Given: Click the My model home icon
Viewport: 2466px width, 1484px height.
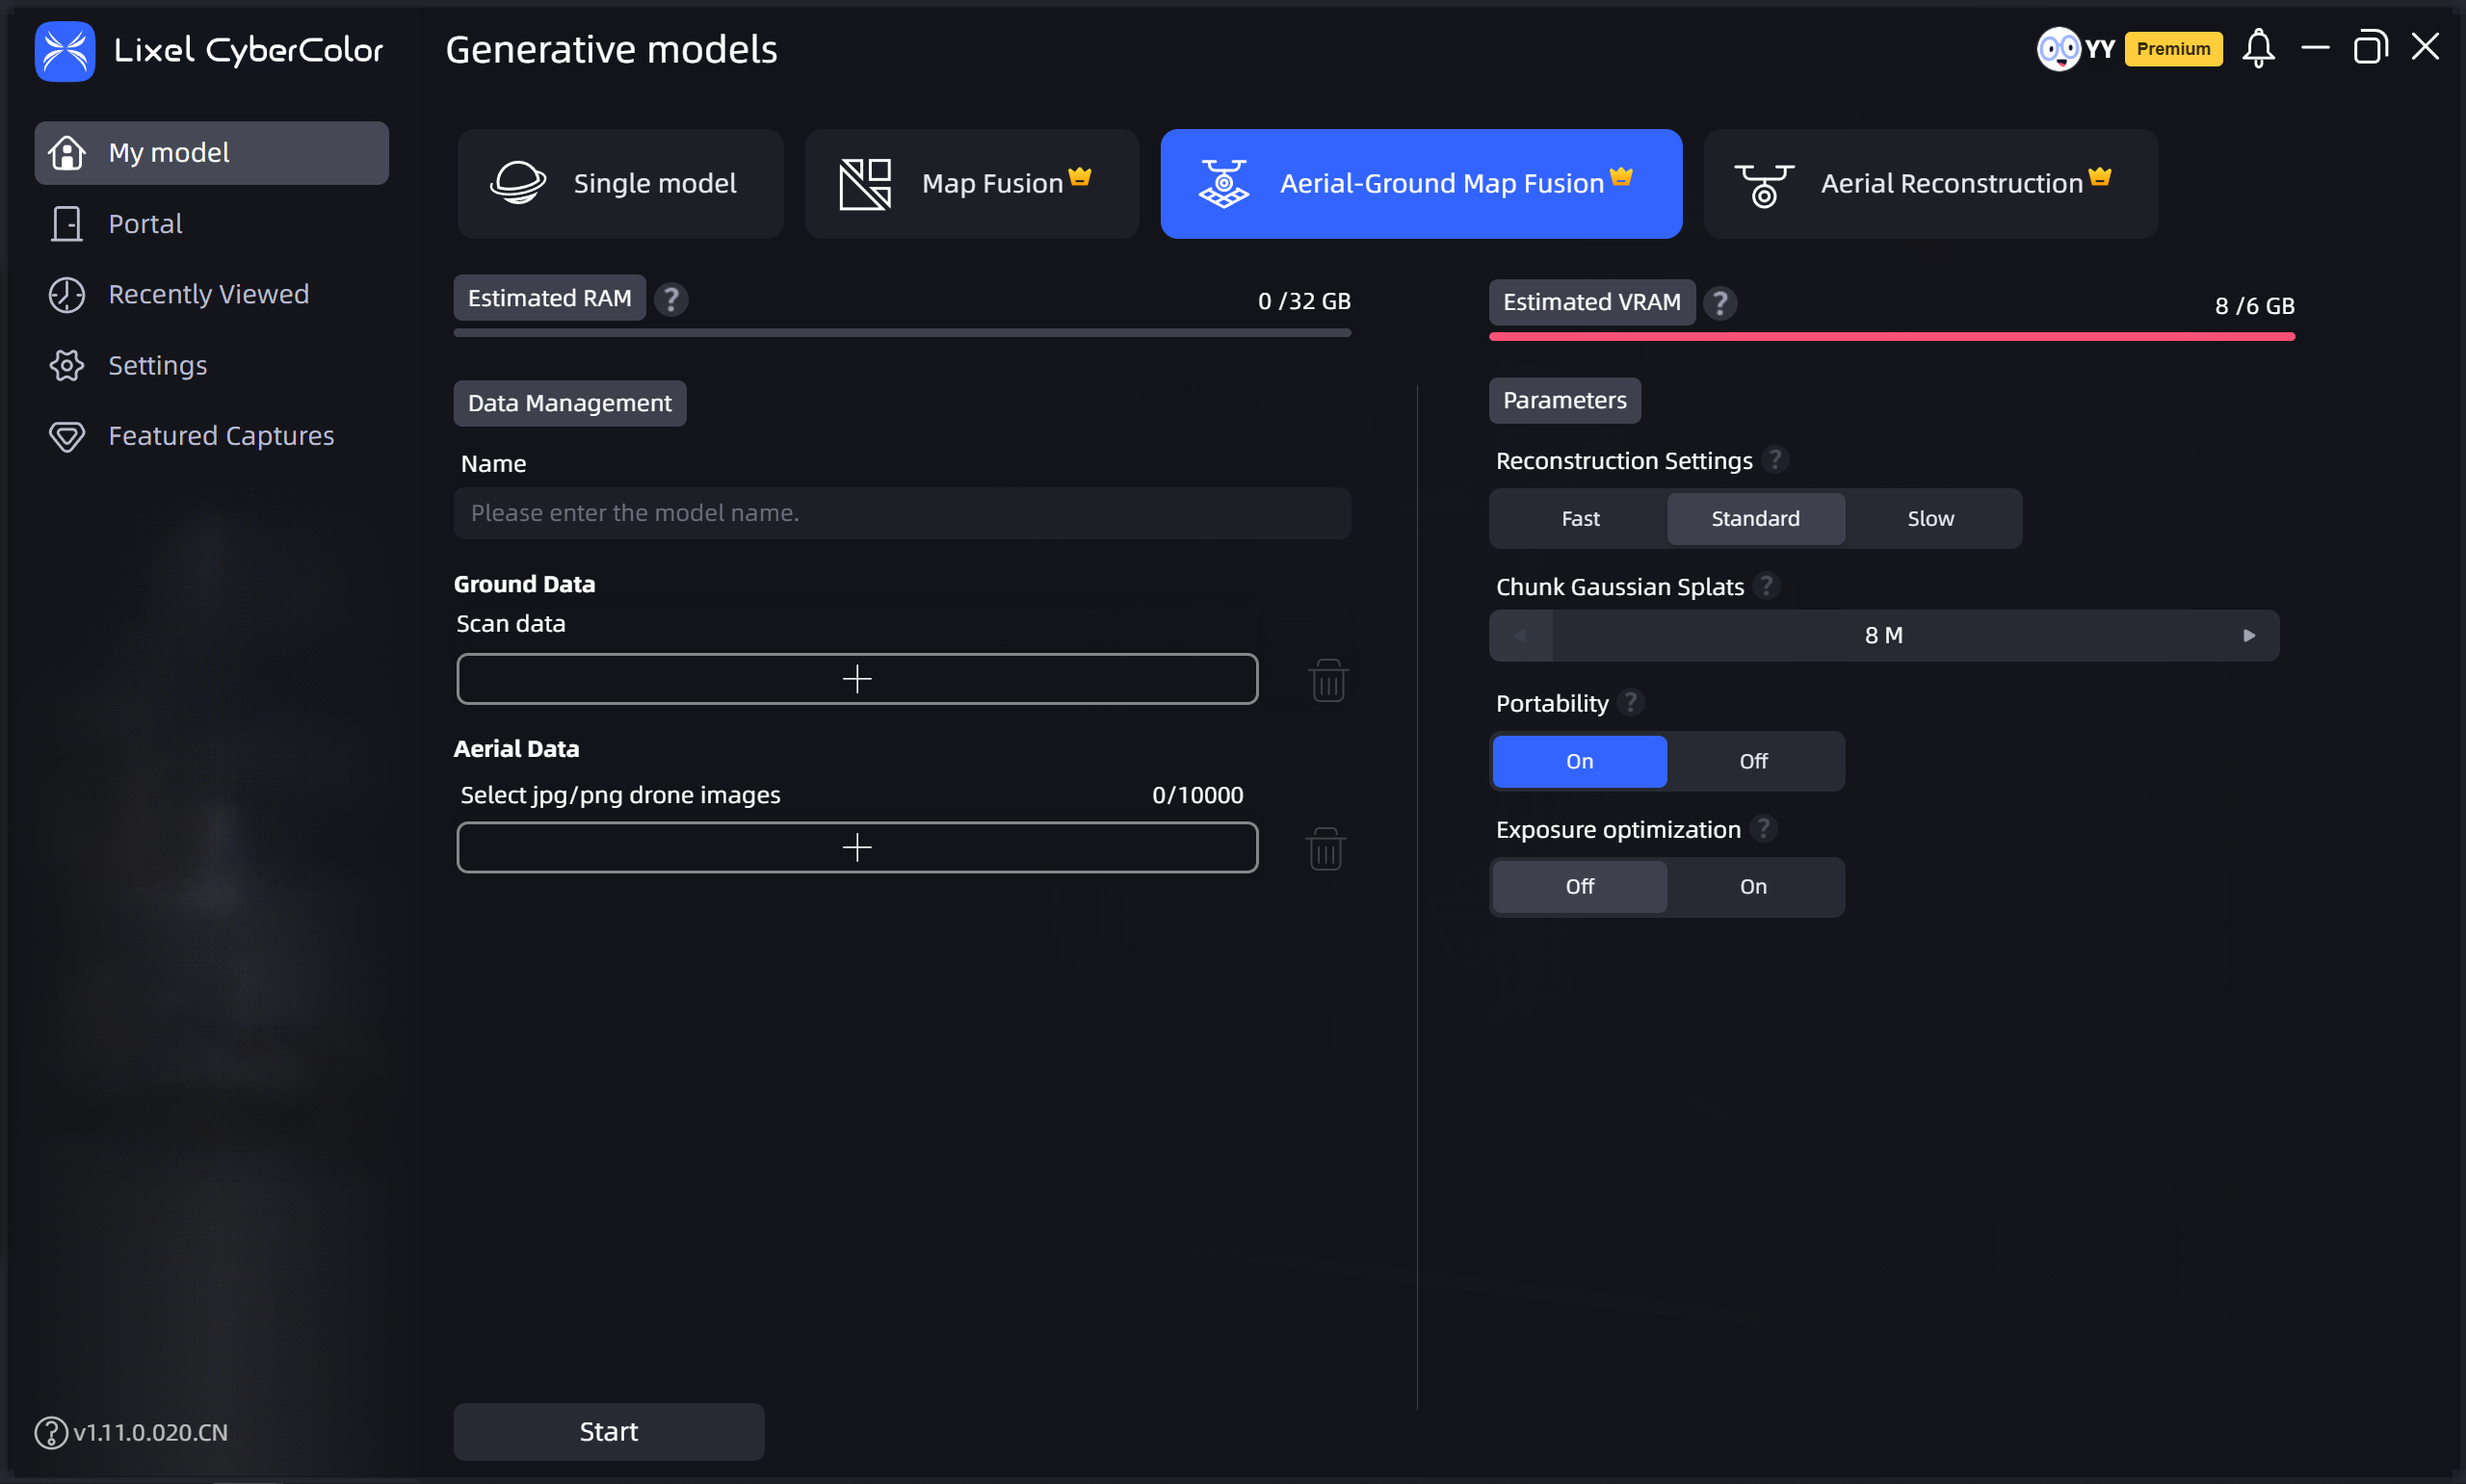Looking at the screenshot, I should pyautogui.click(x=67, y=153).
